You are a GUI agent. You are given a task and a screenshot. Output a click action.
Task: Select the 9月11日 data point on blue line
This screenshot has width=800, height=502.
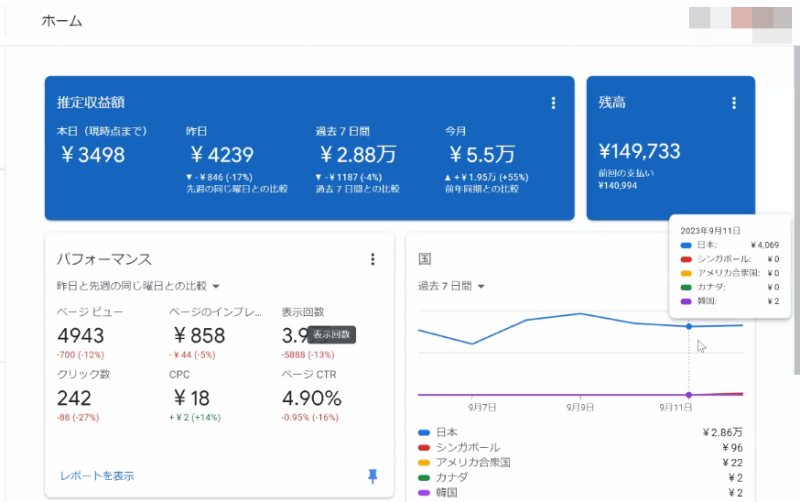689,326
